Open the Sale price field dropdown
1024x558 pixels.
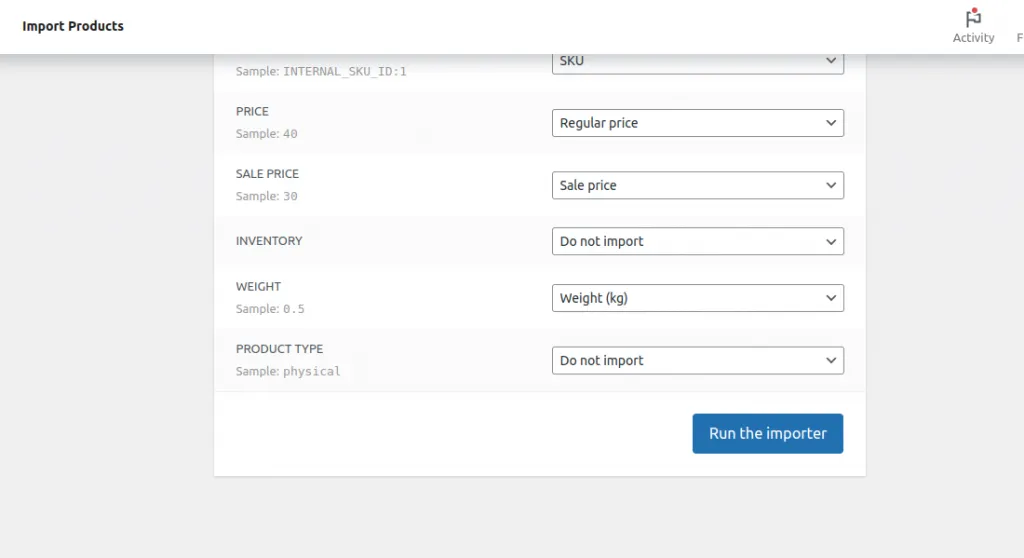pos(697,185)
